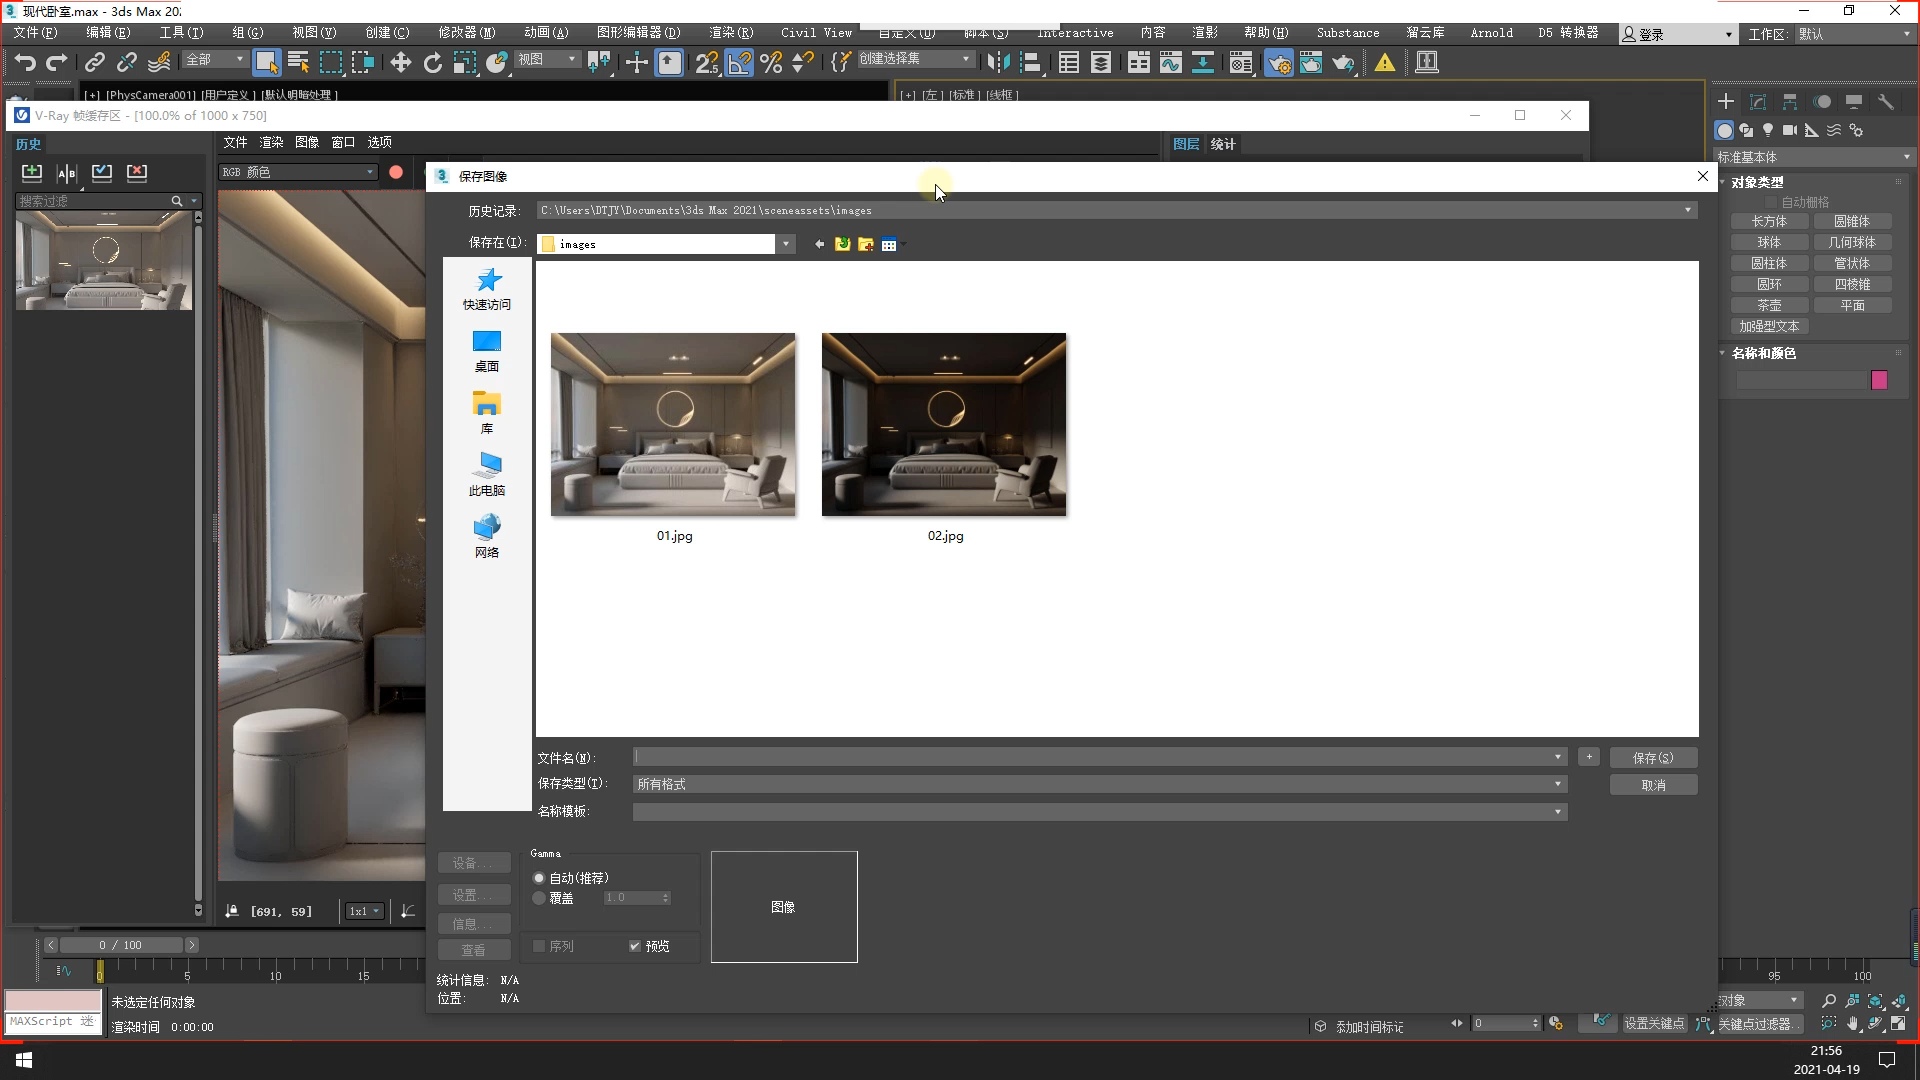Click the red record circle in VFB

coord(396,172)
